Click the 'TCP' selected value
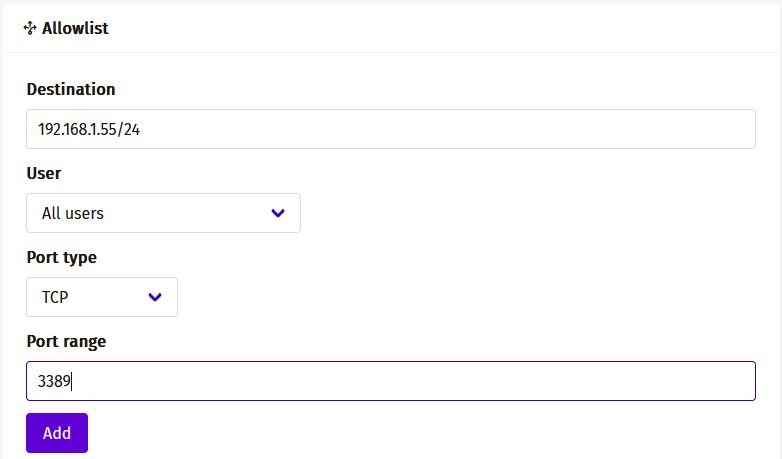Image resolution: width=782 pixels, height=459 pixels. pyautogui.click(x=55, y=297)
